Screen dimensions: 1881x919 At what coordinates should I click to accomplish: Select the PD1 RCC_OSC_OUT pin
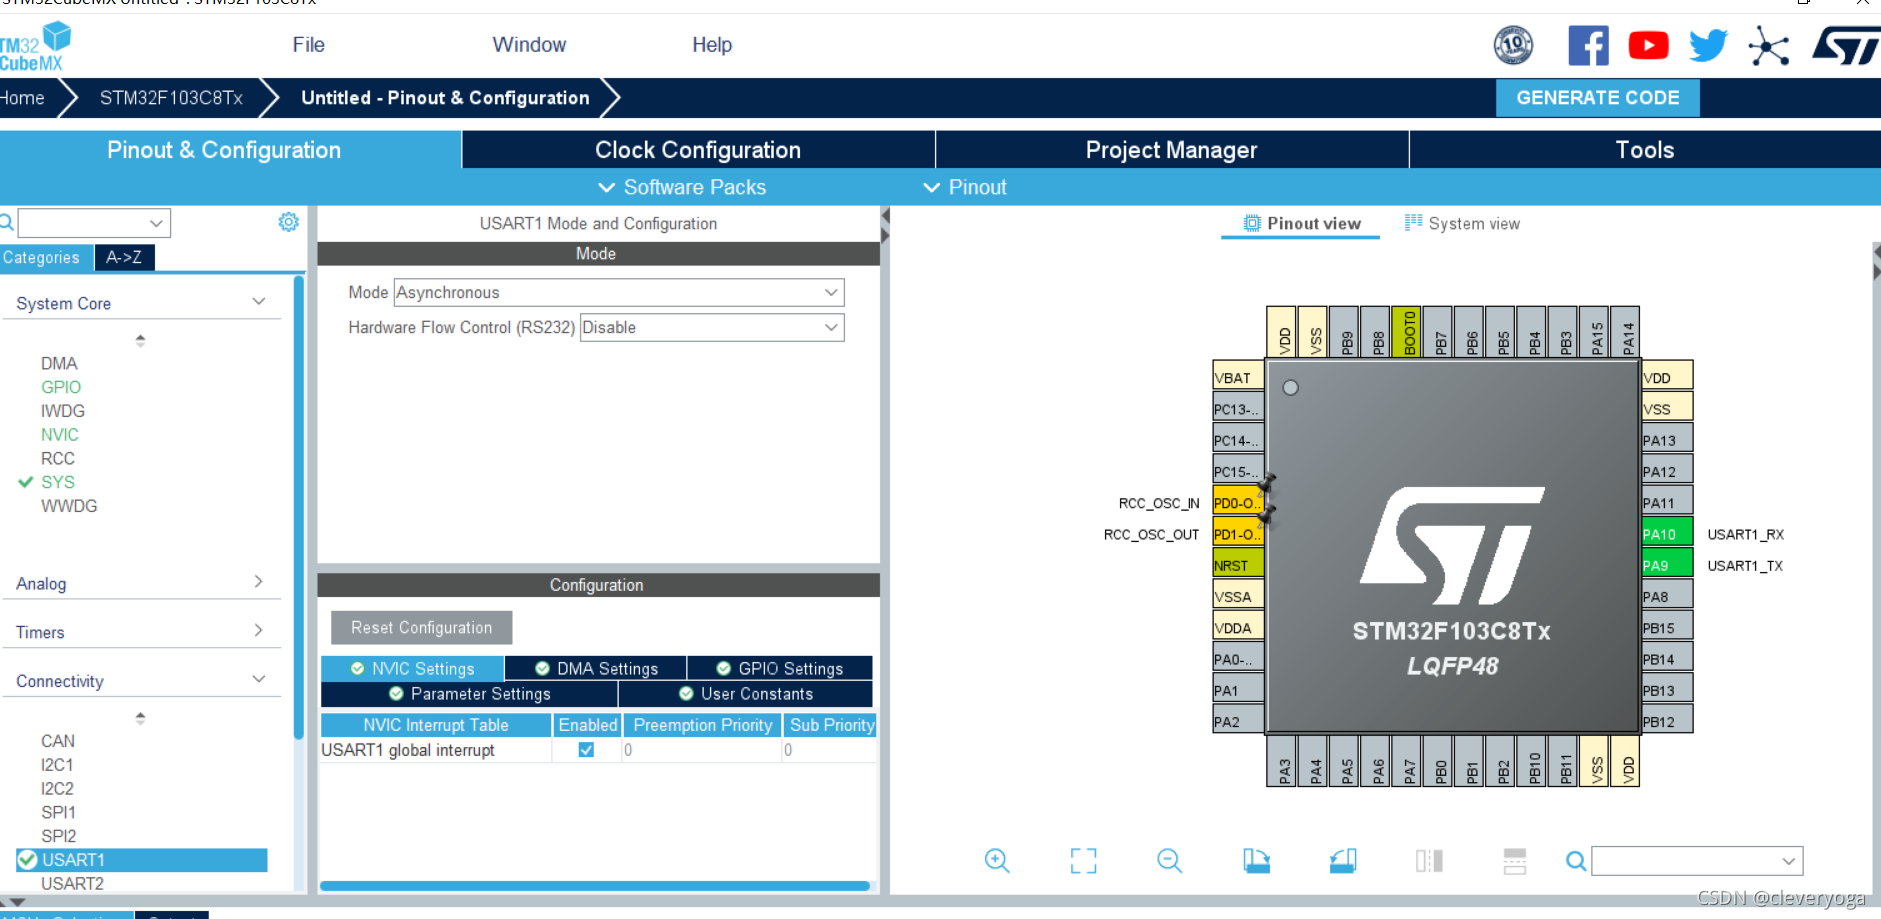pyautogui.click(x=1237, y=533)
